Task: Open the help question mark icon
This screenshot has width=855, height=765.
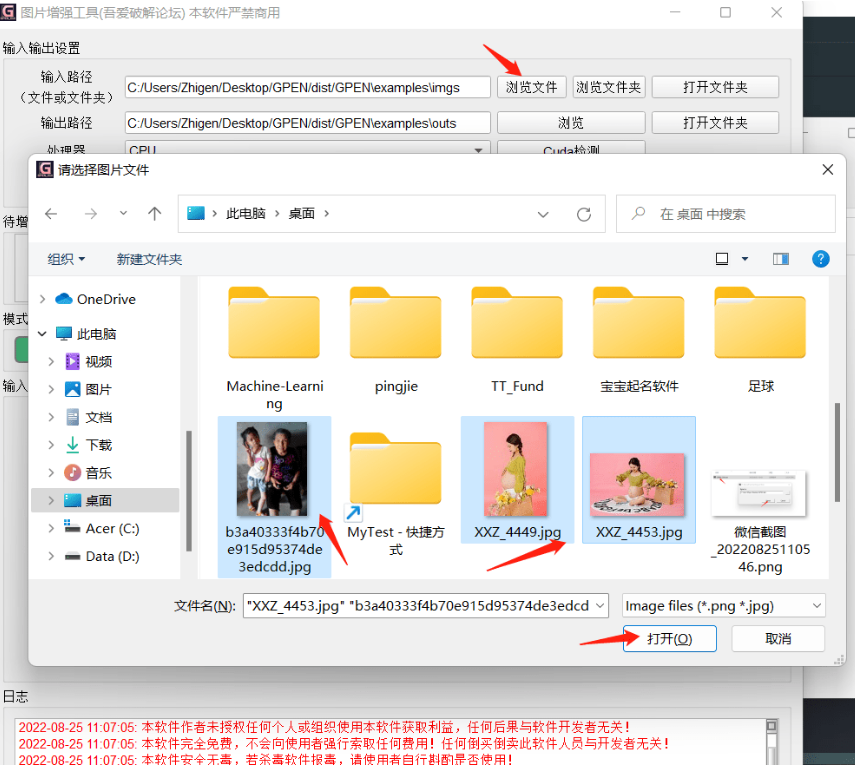Action: coord(820,259)
